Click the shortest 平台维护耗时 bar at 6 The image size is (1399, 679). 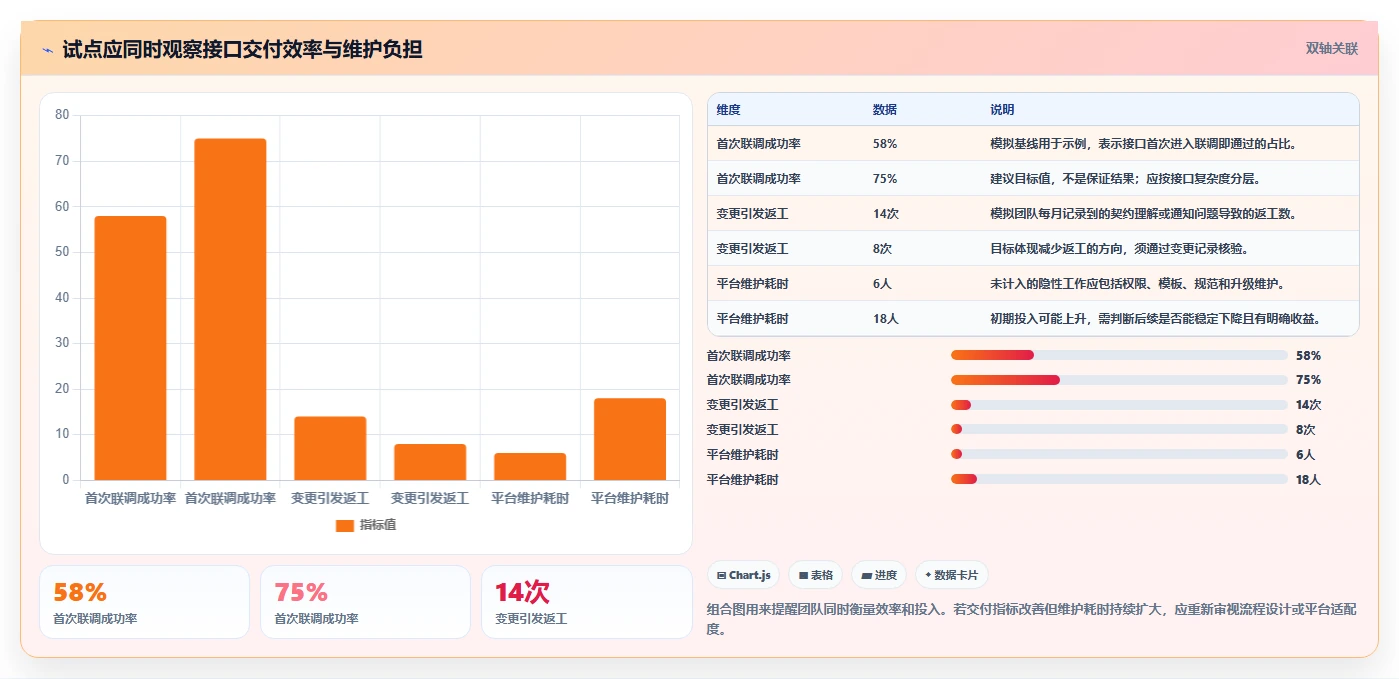point(530,466)
